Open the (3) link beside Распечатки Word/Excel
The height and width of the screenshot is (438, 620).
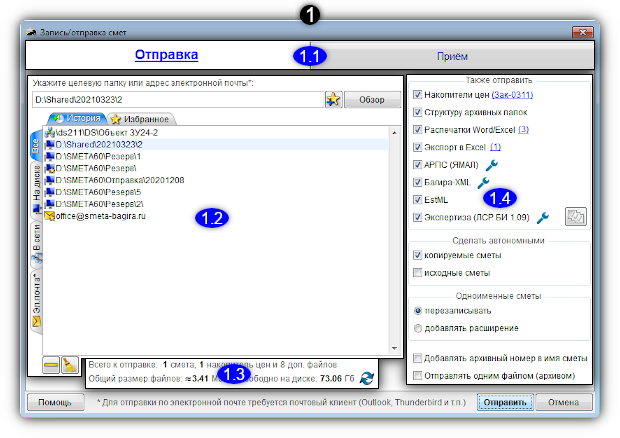click(523, 130)
